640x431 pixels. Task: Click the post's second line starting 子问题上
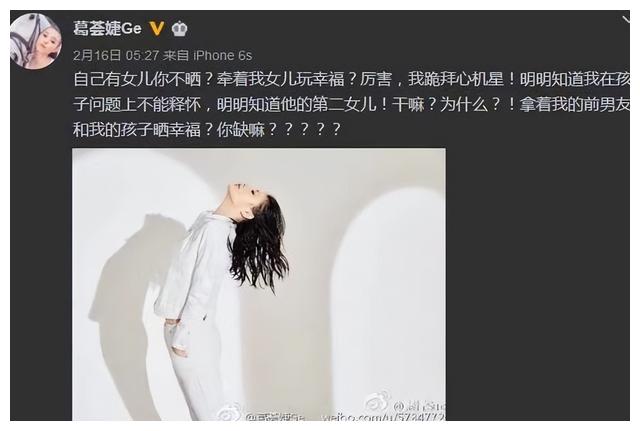pyautogui.click(x=351, y=104)
